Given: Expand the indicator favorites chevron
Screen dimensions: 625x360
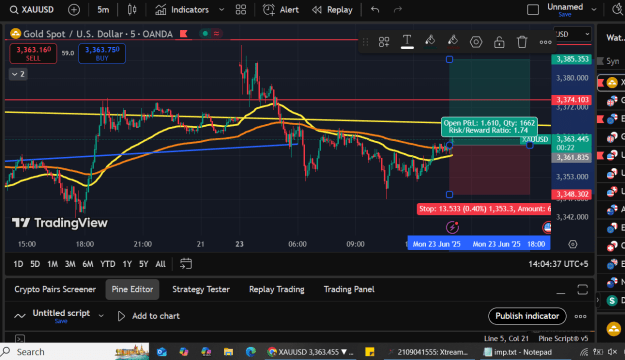Looking at the screenshot, I should [222, 10].
